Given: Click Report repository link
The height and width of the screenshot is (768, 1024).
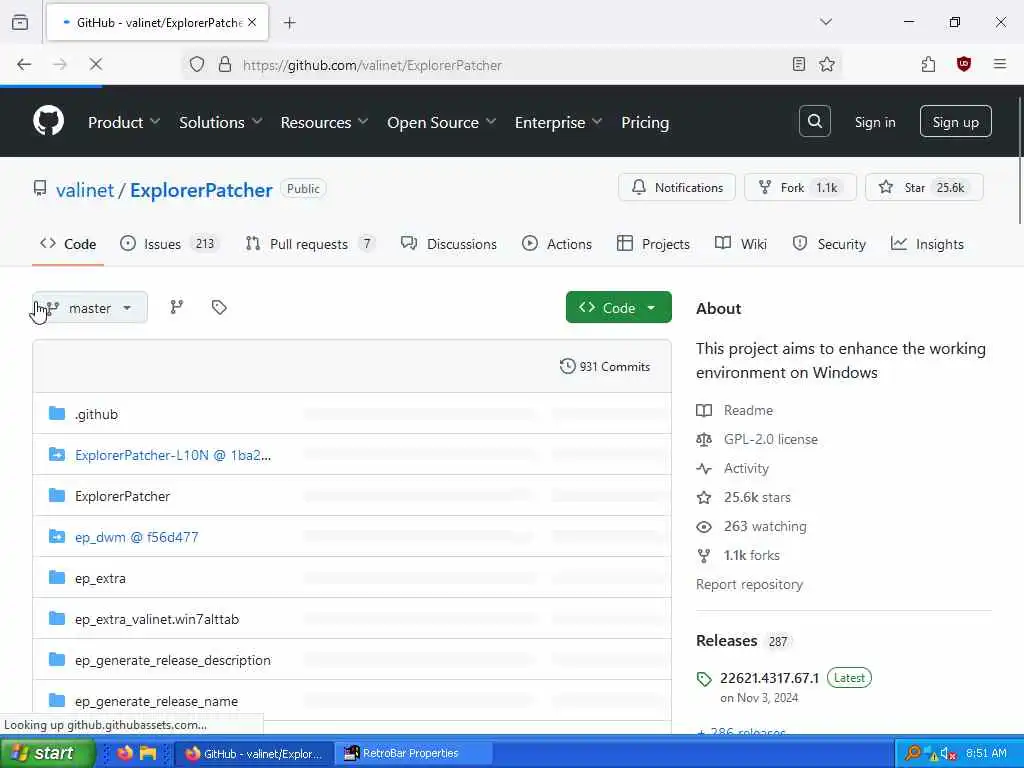Looking at the screenshot, I should (749, 584).
